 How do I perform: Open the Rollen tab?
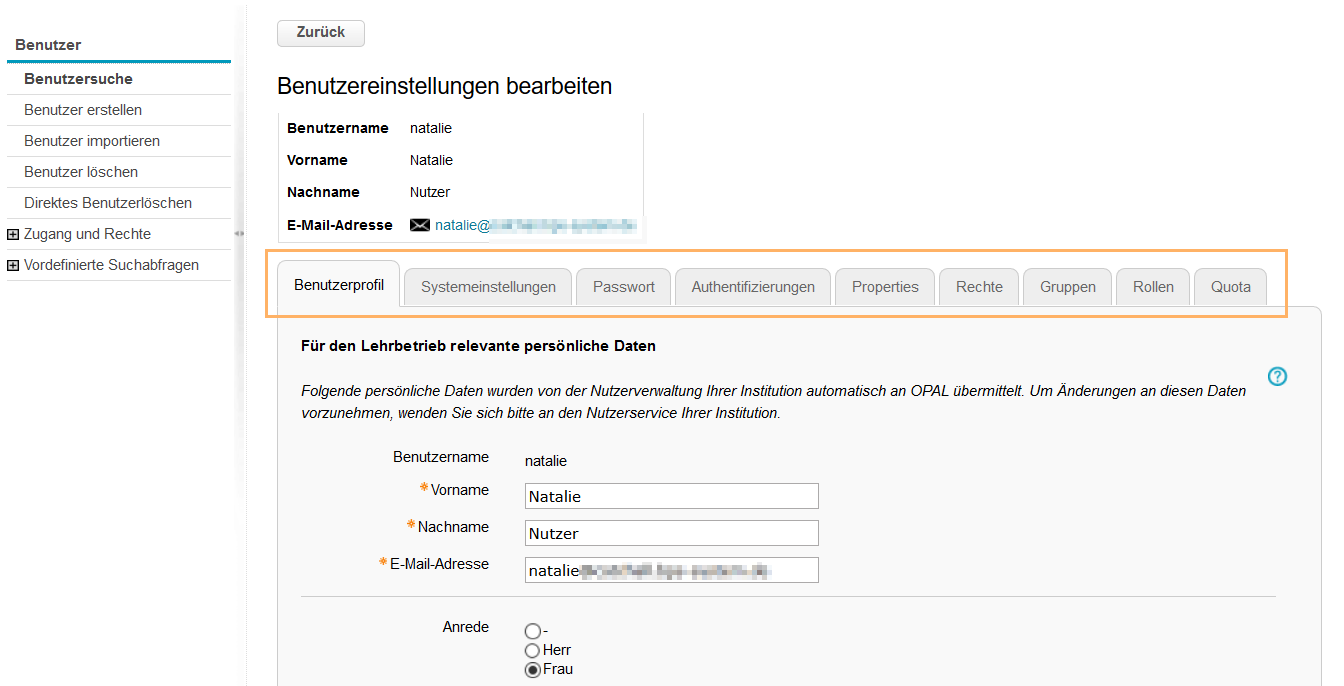(x=1152, y=286)
